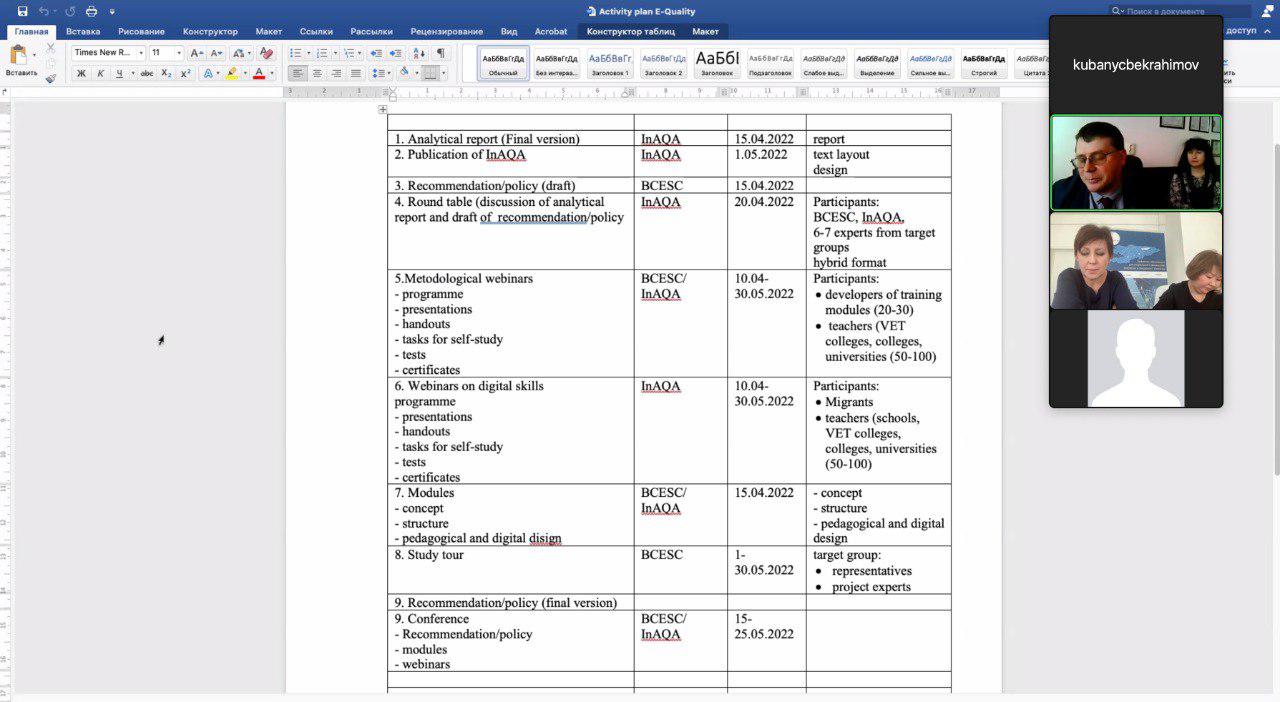Show or hide paragraph marks (¶)

pyautogui.click(x=441, y=53)
